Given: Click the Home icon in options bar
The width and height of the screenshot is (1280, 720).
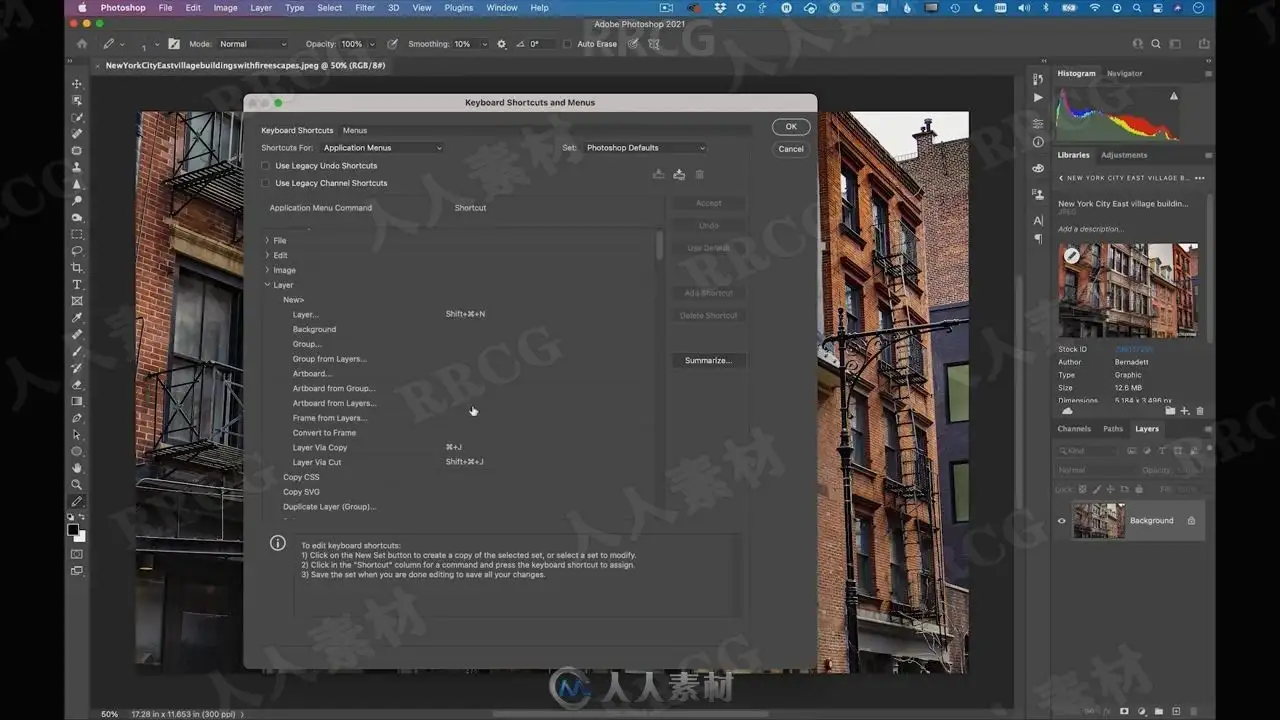Looking at the screenshot, I should pyautogui.click(x=82, y=44).
